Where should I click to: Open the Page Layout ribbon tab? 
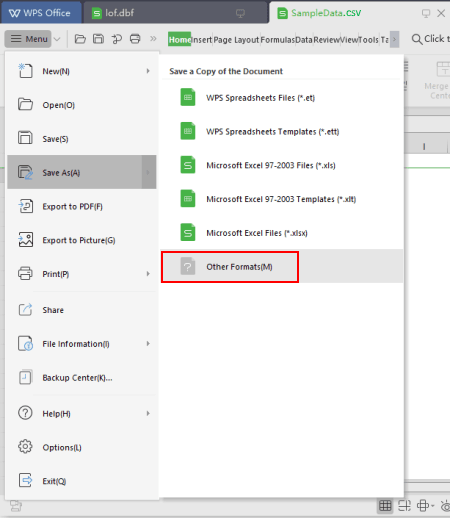coord(236,40)
